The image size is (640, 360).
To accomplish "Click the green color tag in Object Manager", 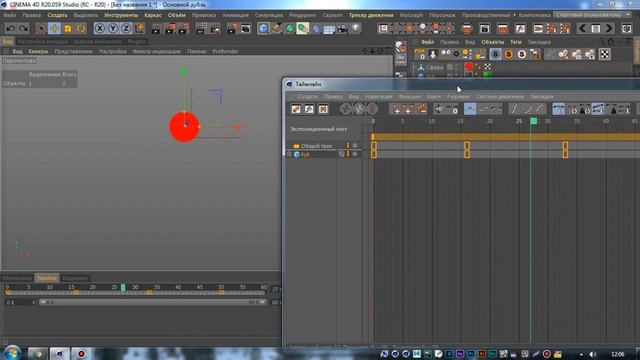I will [x=487, y=75].
